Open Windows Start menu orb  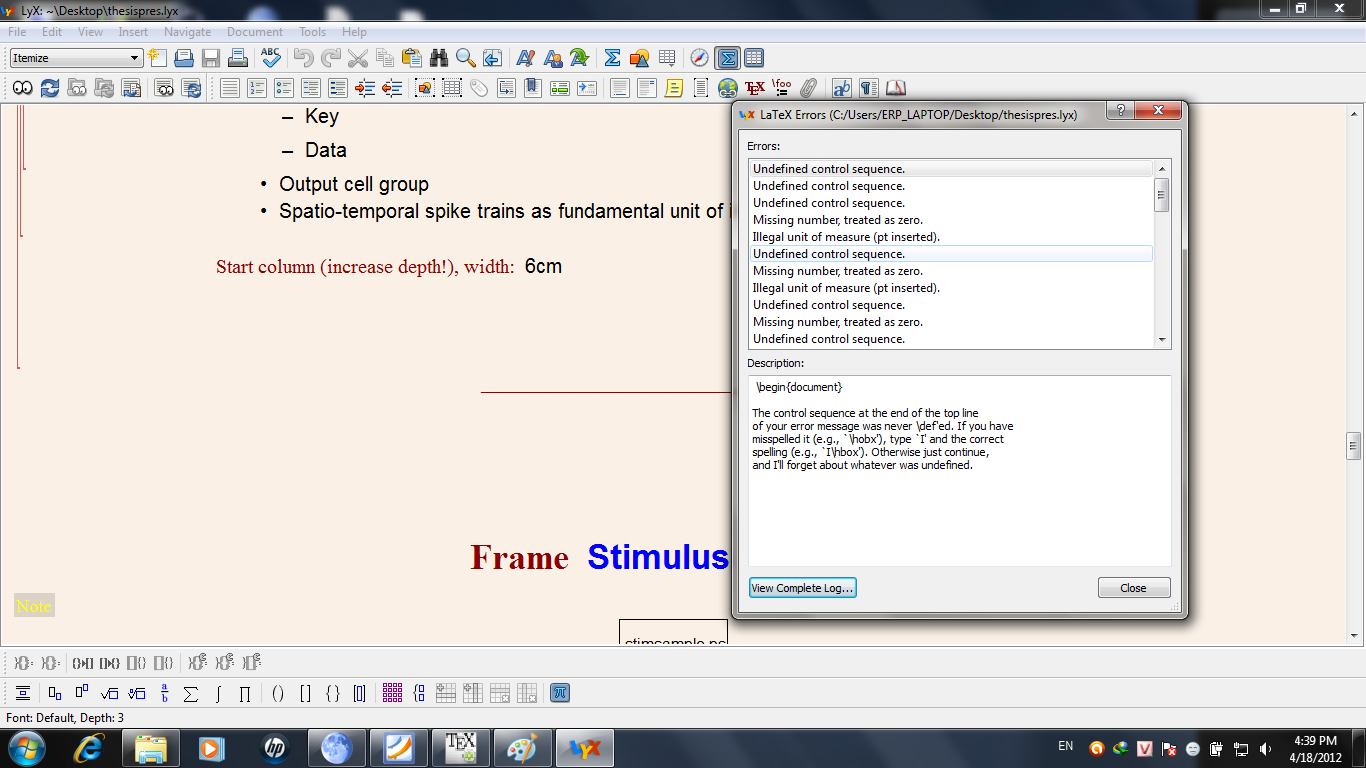pyautogui.click(x=26, y=748)
